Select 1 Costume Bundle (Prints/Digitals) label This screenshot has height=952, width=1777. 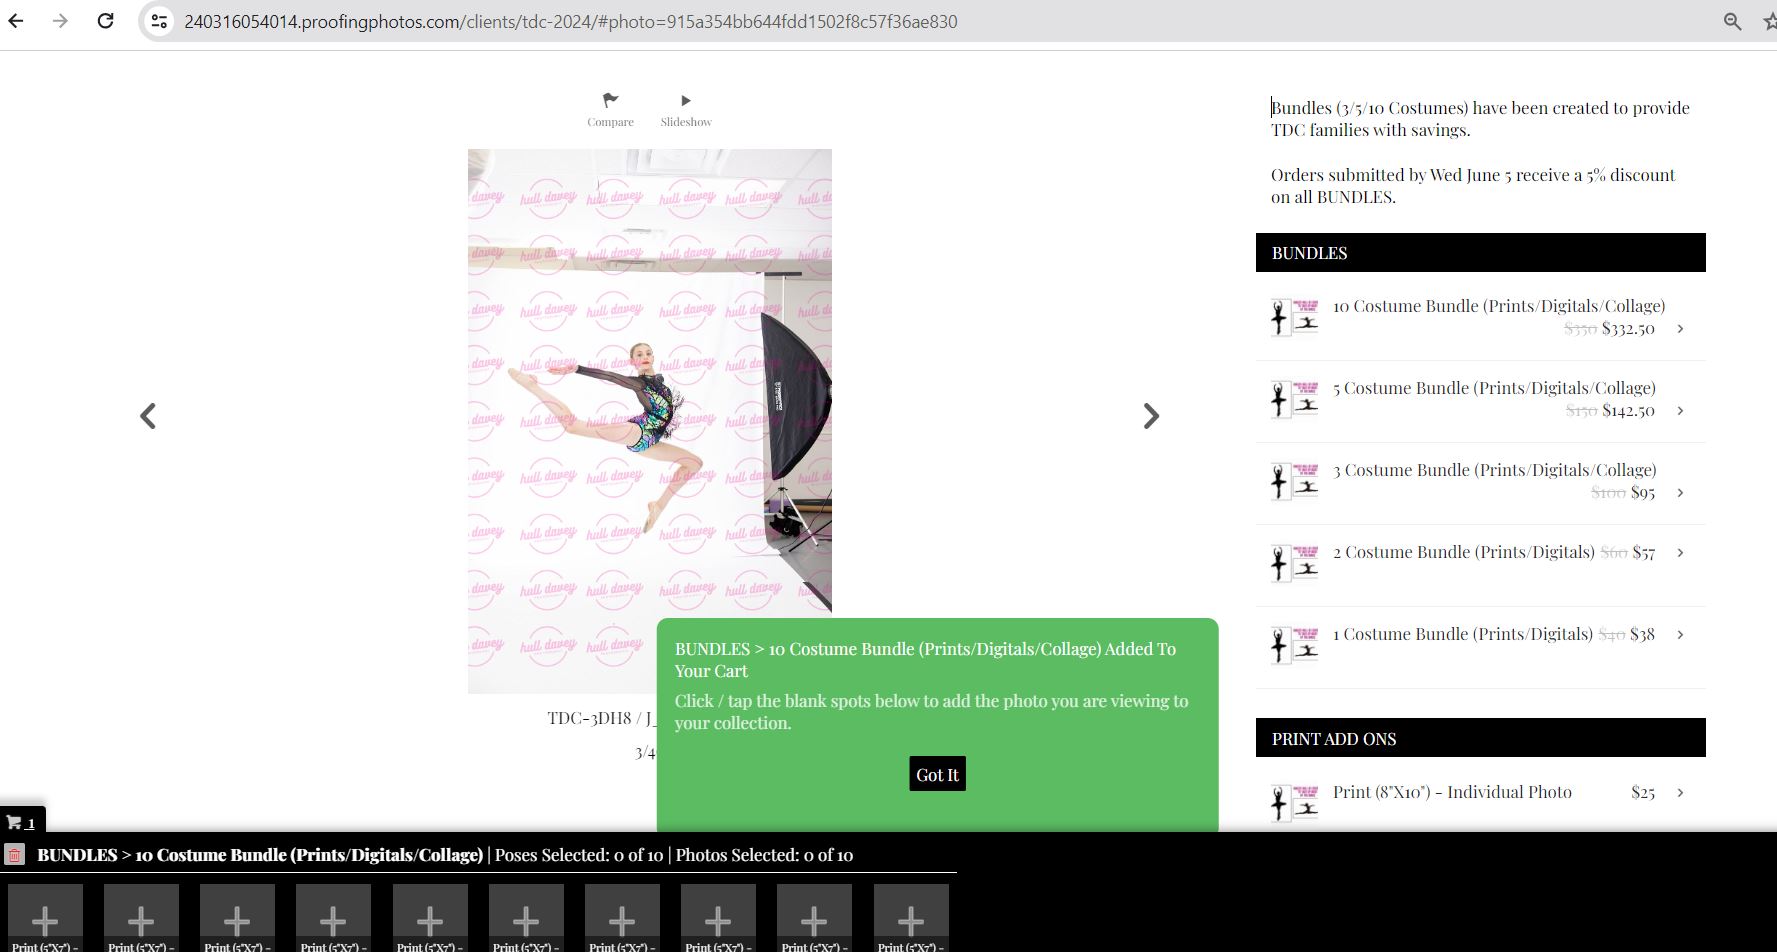pos(1462,634)
